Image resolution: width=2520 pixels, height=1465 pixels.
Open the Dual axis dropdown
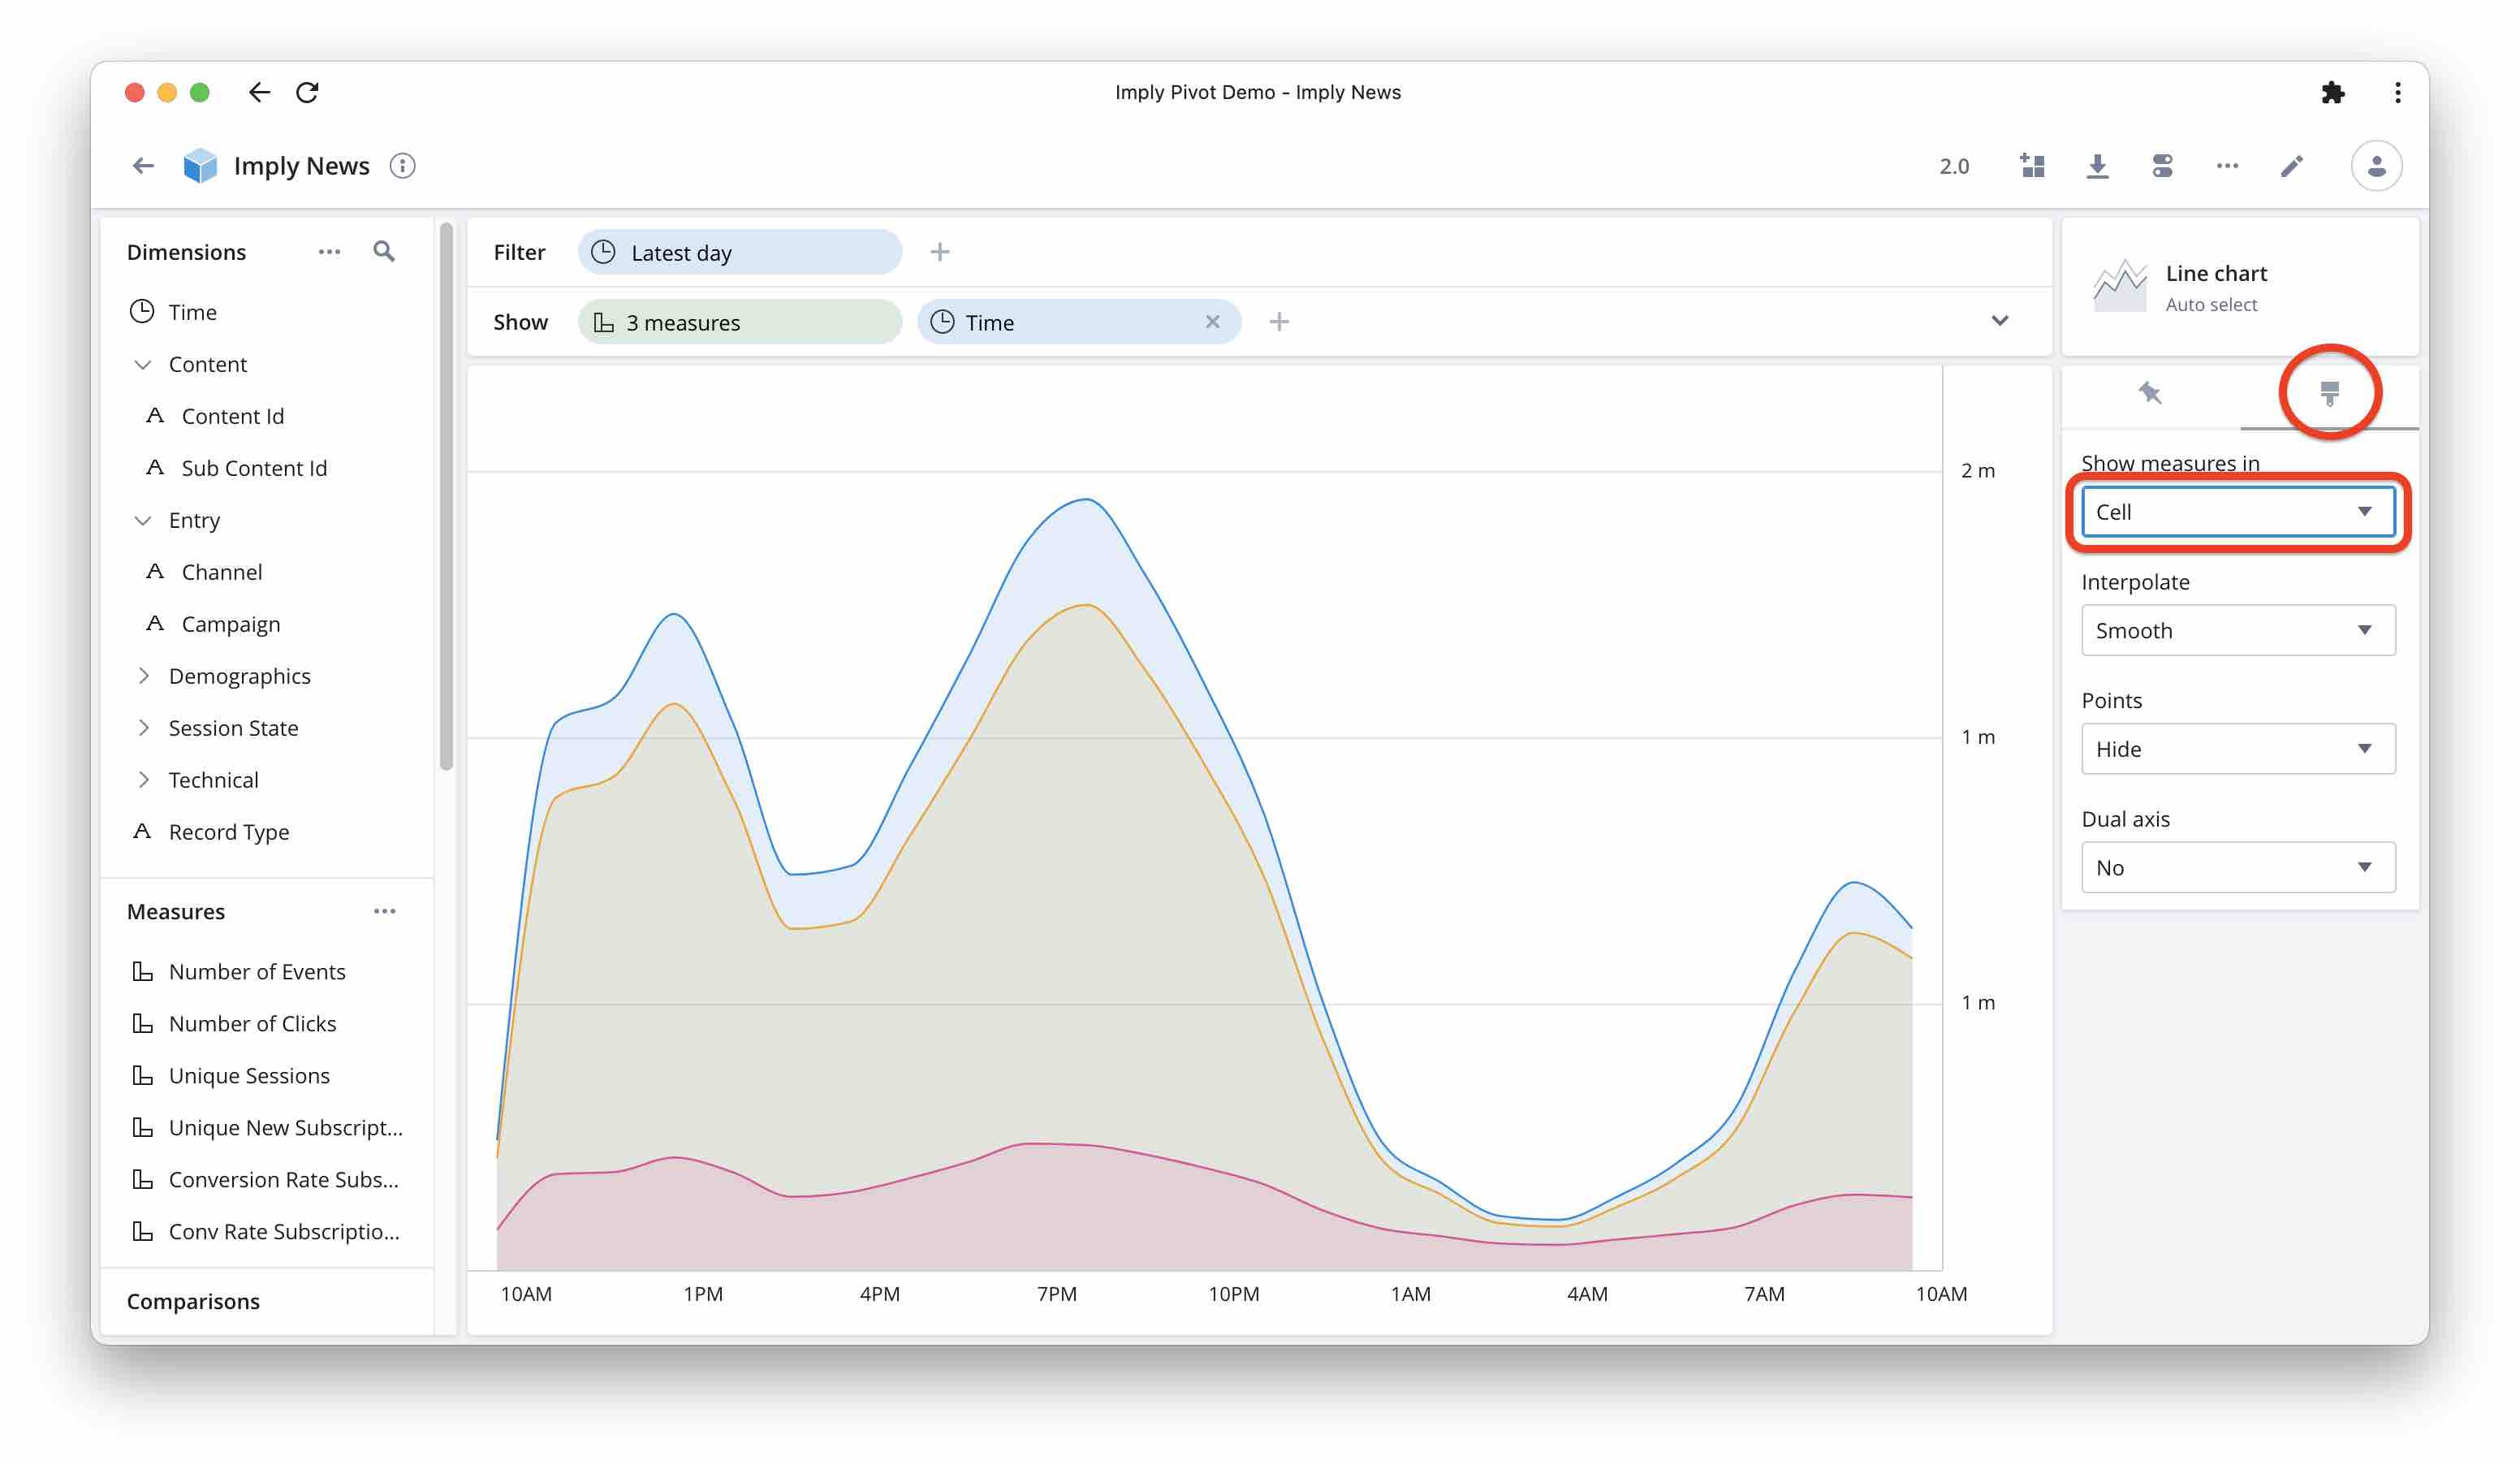2237,867
